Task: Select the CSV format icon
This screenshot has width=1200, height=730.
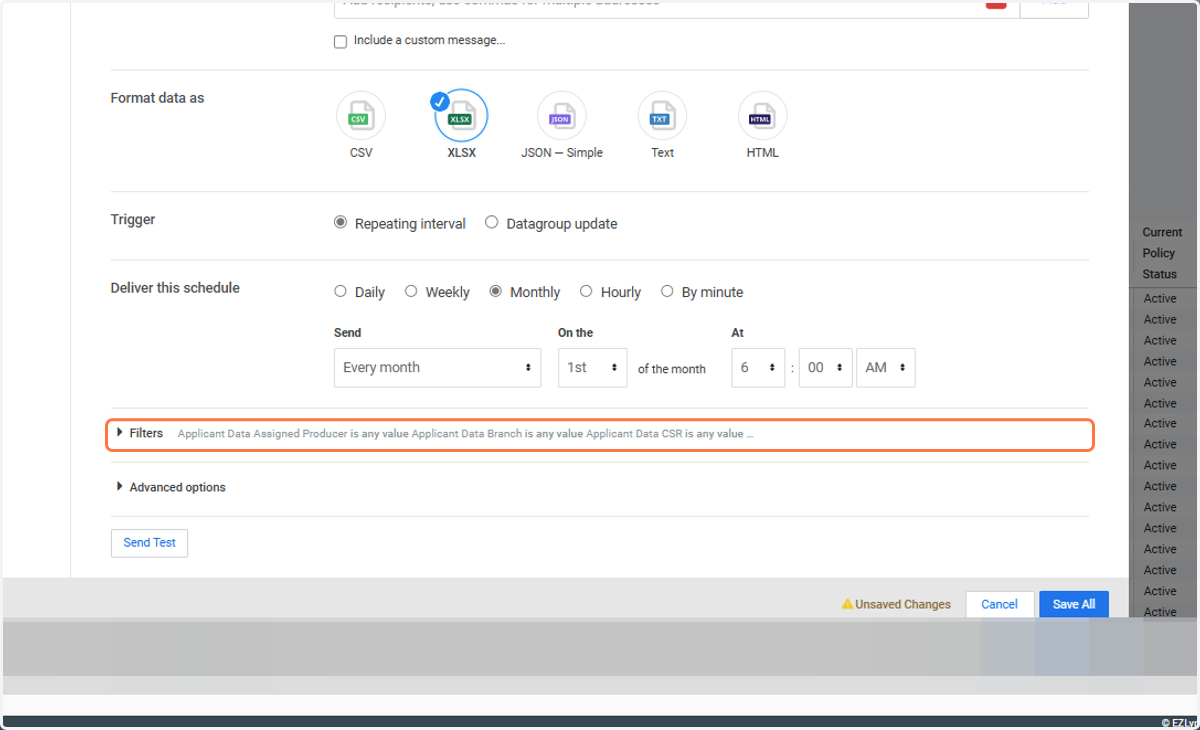Action: (361, 116)
